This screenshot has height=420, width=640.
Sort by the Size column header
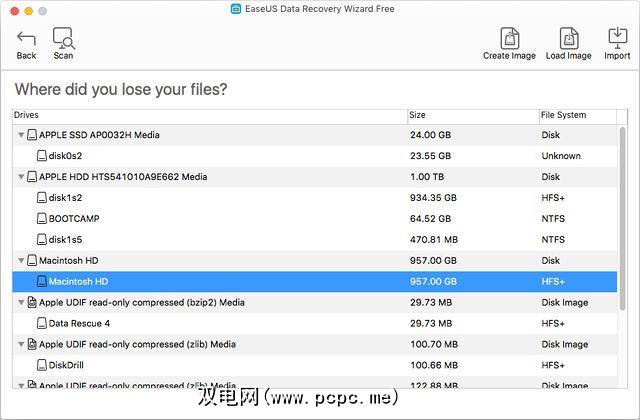[x=473, y=116]
